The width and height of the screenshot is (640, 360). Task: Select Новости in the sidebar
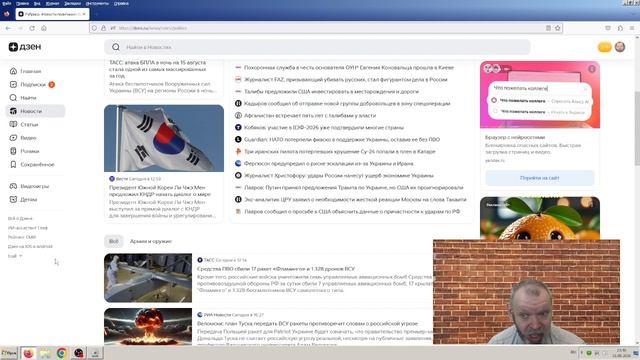coord(36,111)
